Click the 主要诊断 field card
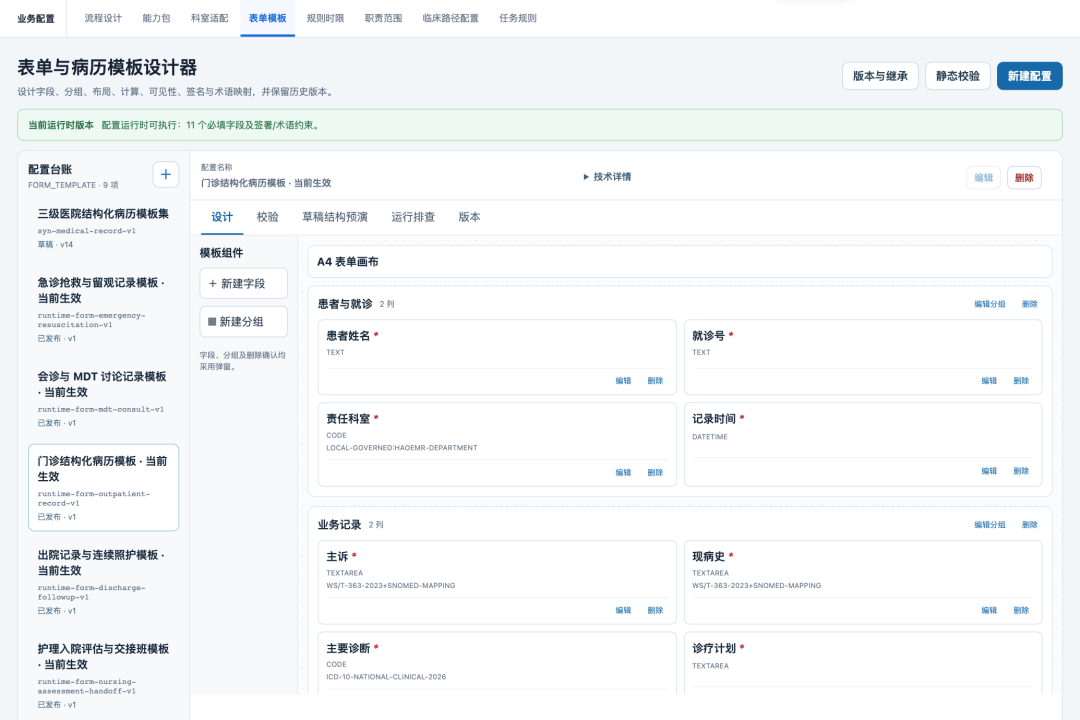This screenshot has height=720, width=1080. (497, 663)
